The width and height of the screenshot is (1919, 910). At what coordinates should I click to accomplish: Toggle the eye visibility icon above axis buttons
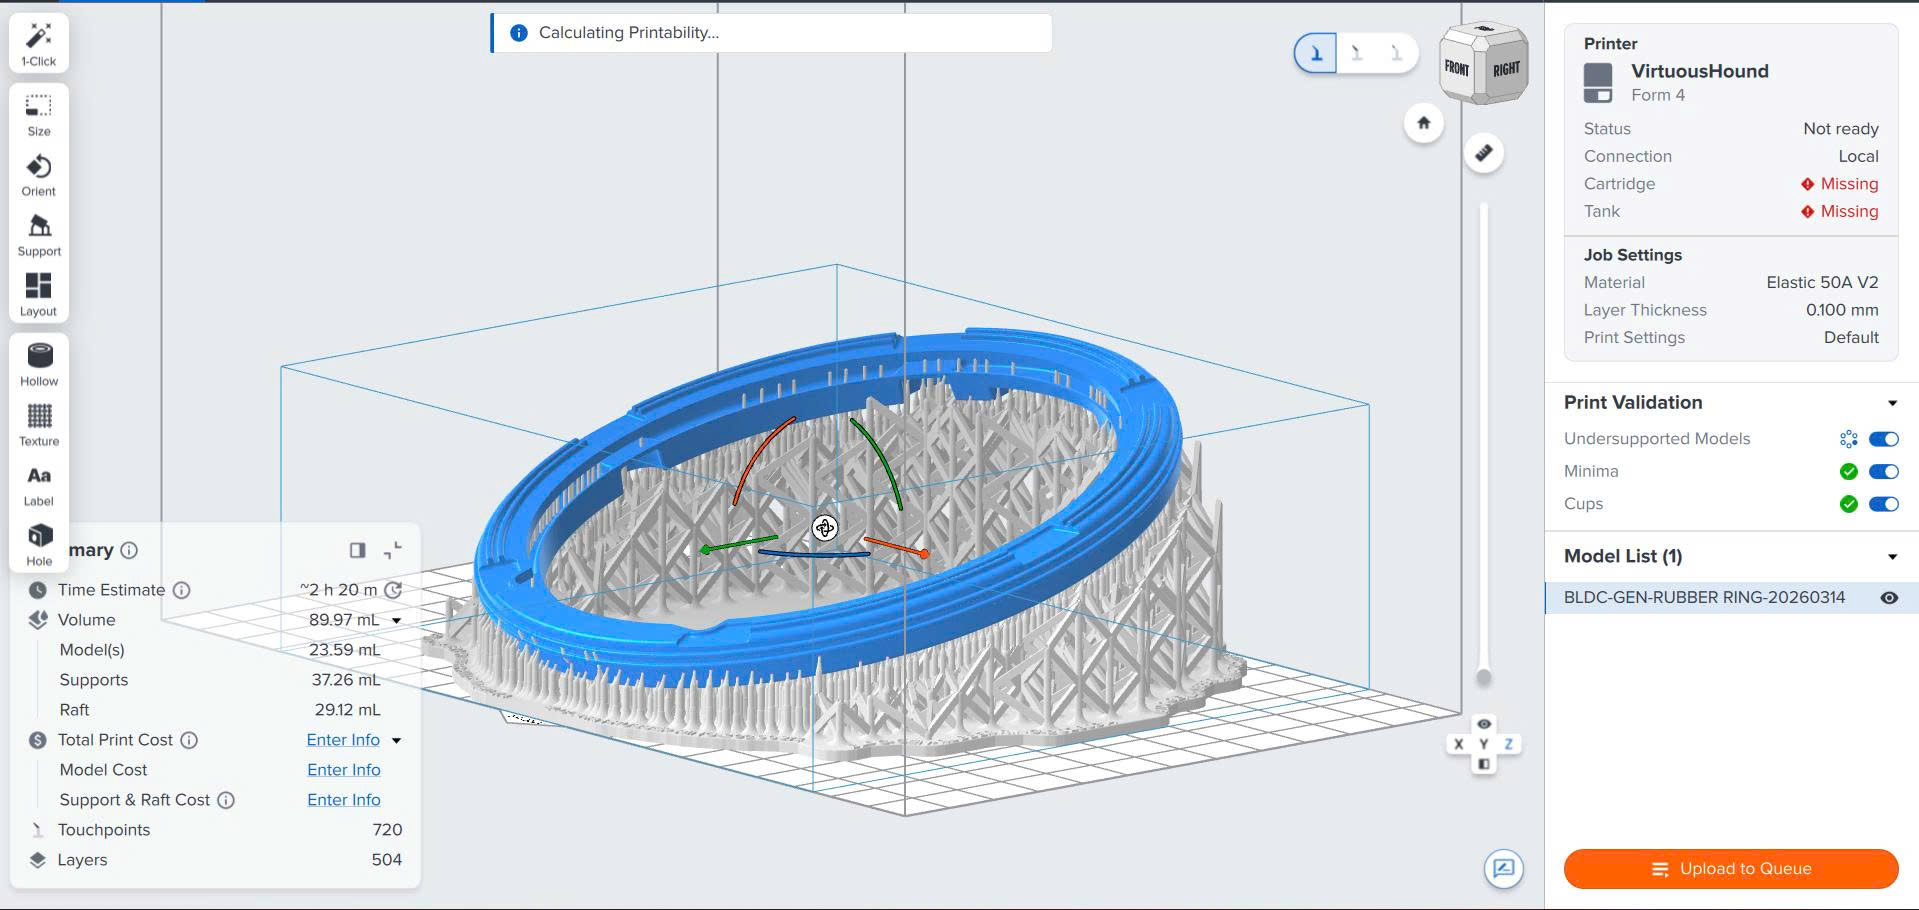1484,724
